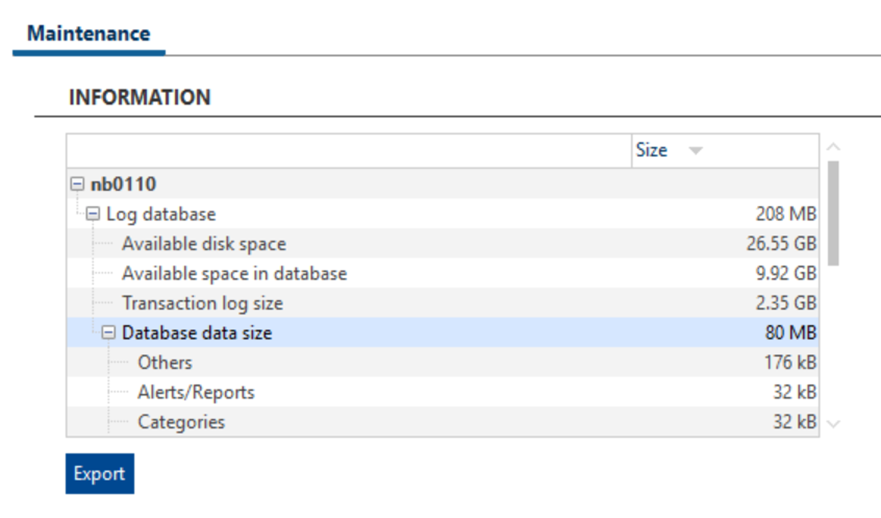
Task: Click the scrollbar up arrow
Action: [833, 147]
